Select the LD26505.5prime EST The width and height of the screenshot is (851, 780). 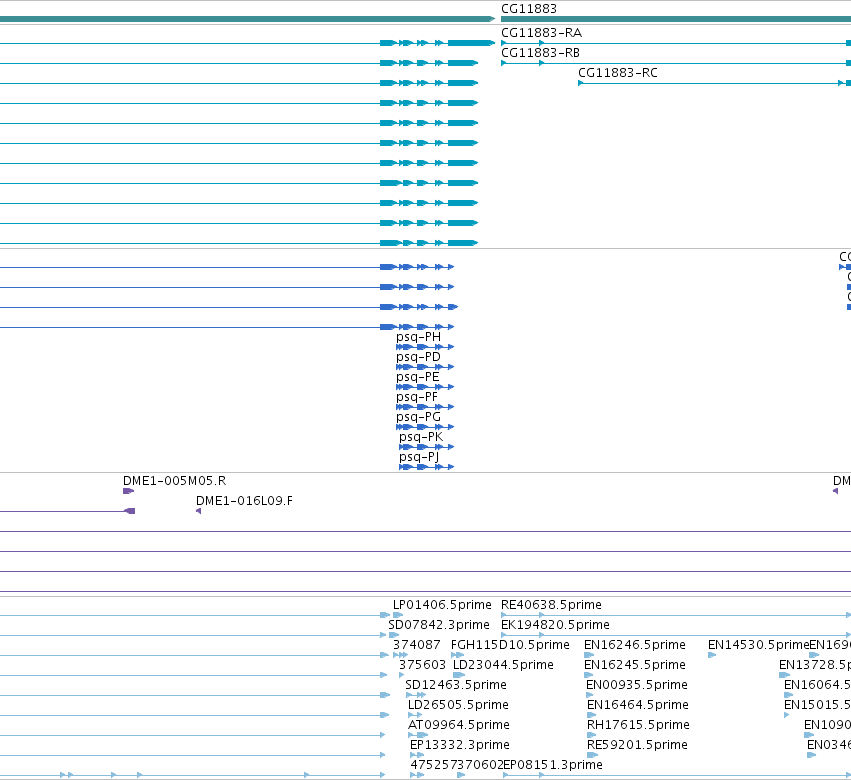[458, 705]
